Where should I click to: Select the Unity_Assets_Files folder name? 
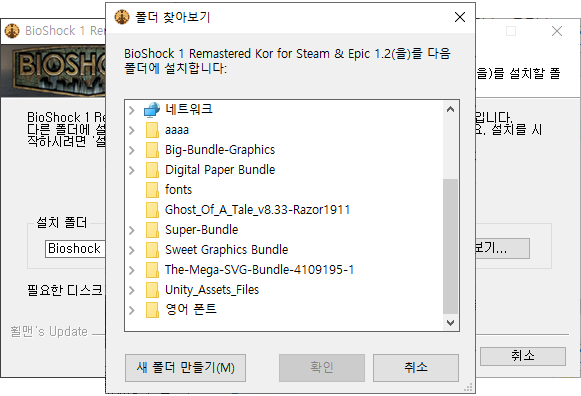click(212, 290)
